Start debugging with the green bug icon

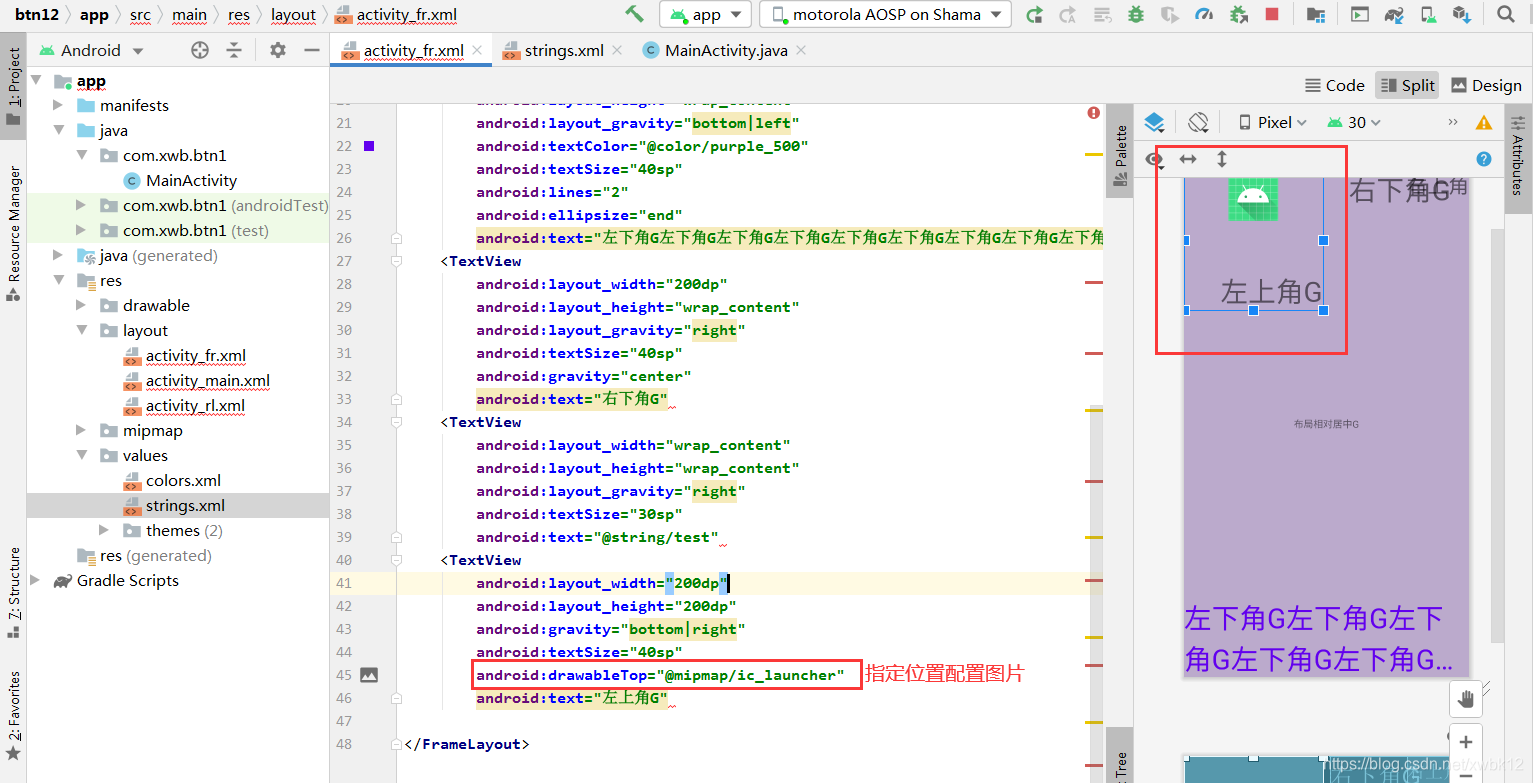pos(1136,14)
